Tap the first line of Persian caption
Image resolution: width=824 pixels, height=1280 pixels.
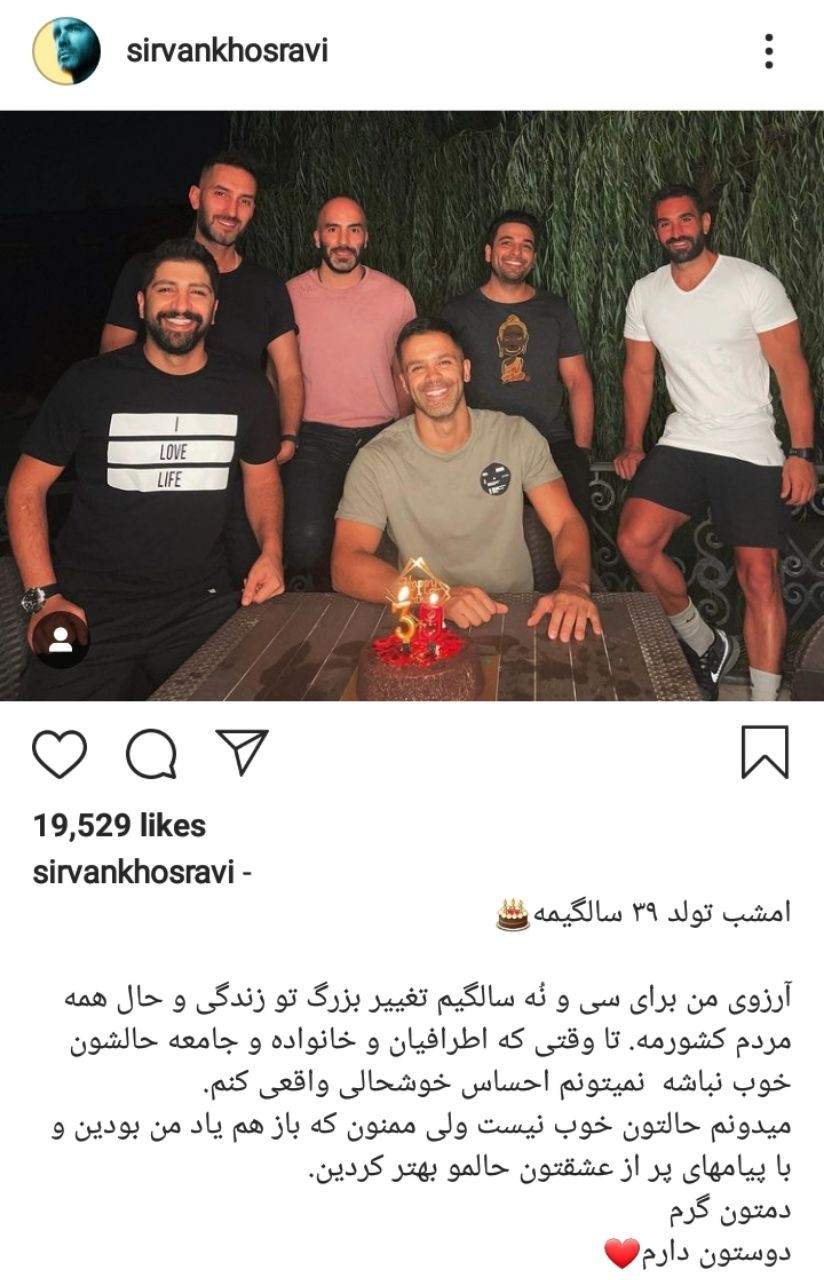point(644,914)
